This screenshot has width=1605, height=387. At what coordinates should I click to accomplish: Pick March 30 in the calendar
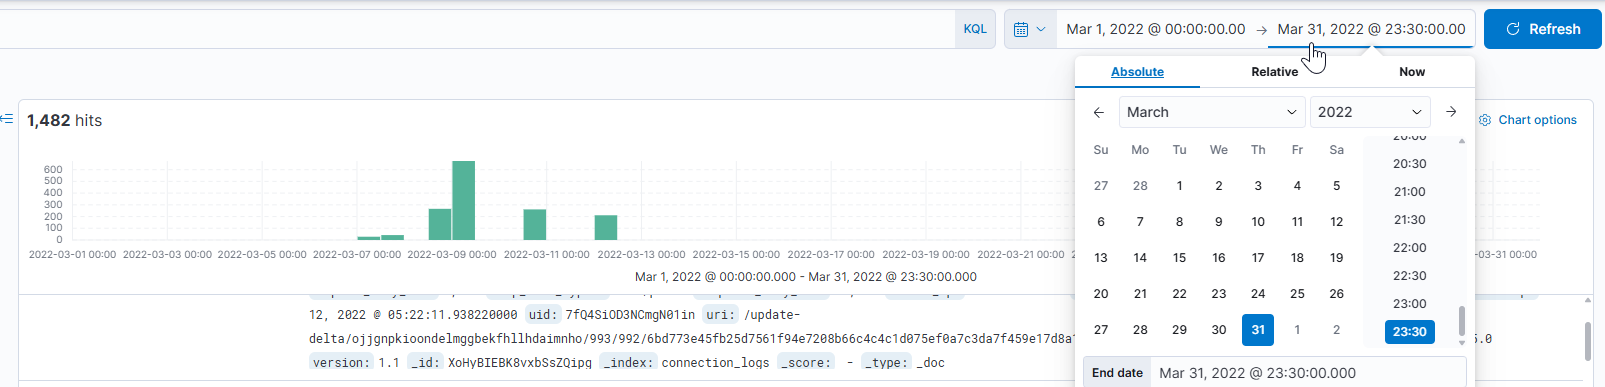[x=1218, y=330]
